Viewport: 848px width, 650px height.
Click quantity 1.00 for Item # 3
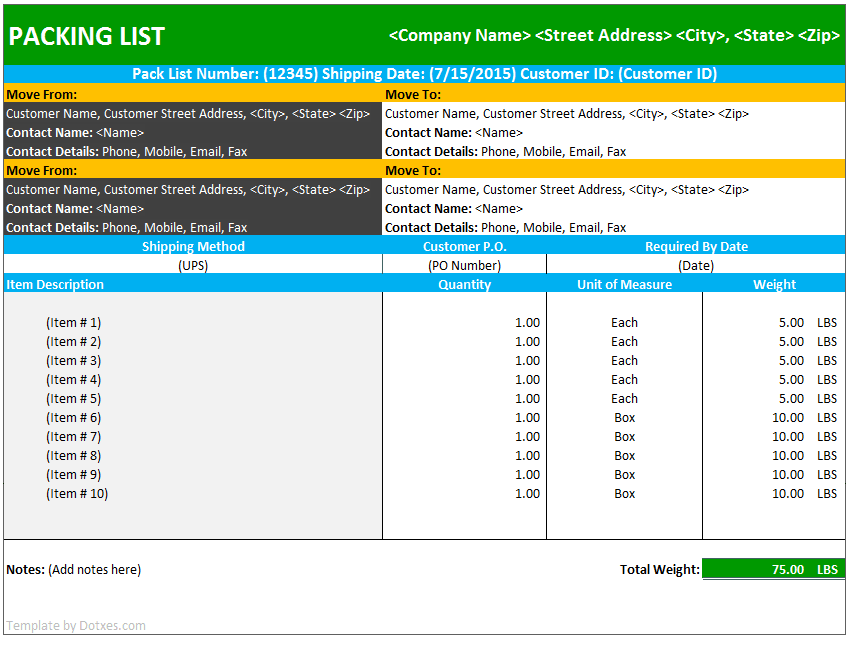tap(527, 361)
